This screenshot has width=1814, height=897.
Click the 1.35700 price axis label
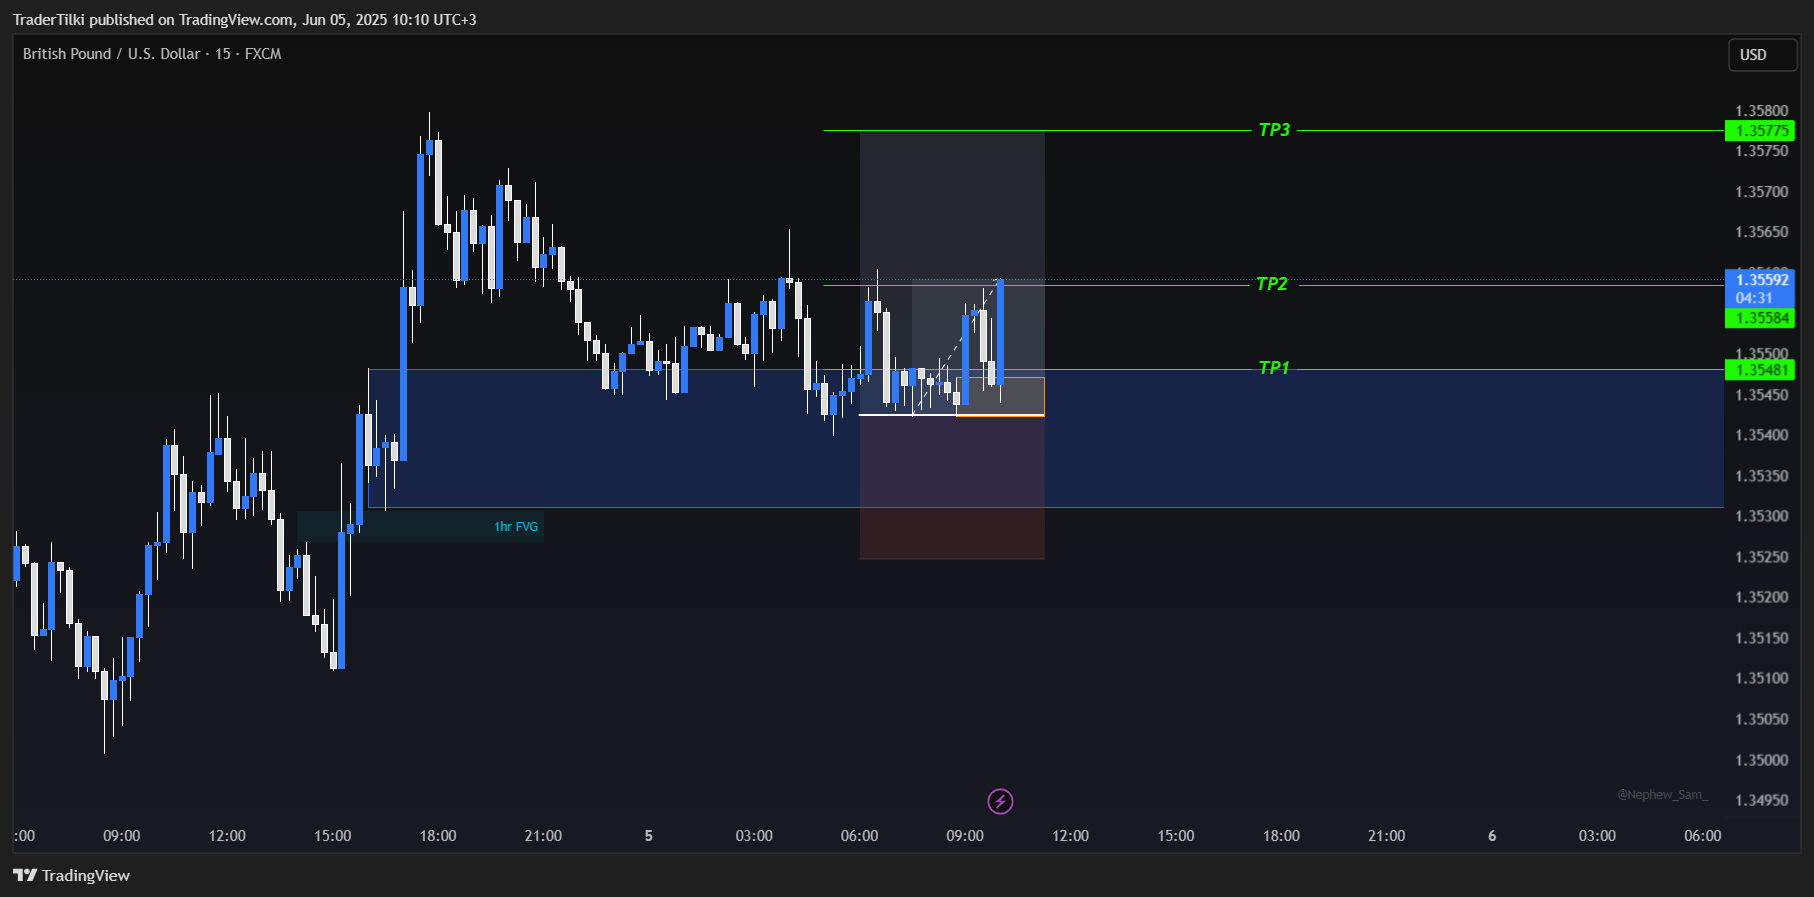[x=1762, y=191]
